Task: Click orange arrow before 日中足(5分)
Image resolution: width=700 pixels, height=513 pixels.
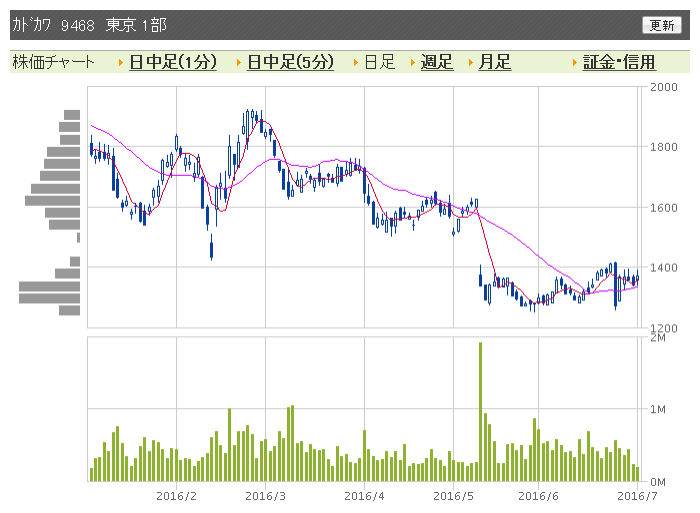Action: [x=239, y=63]
